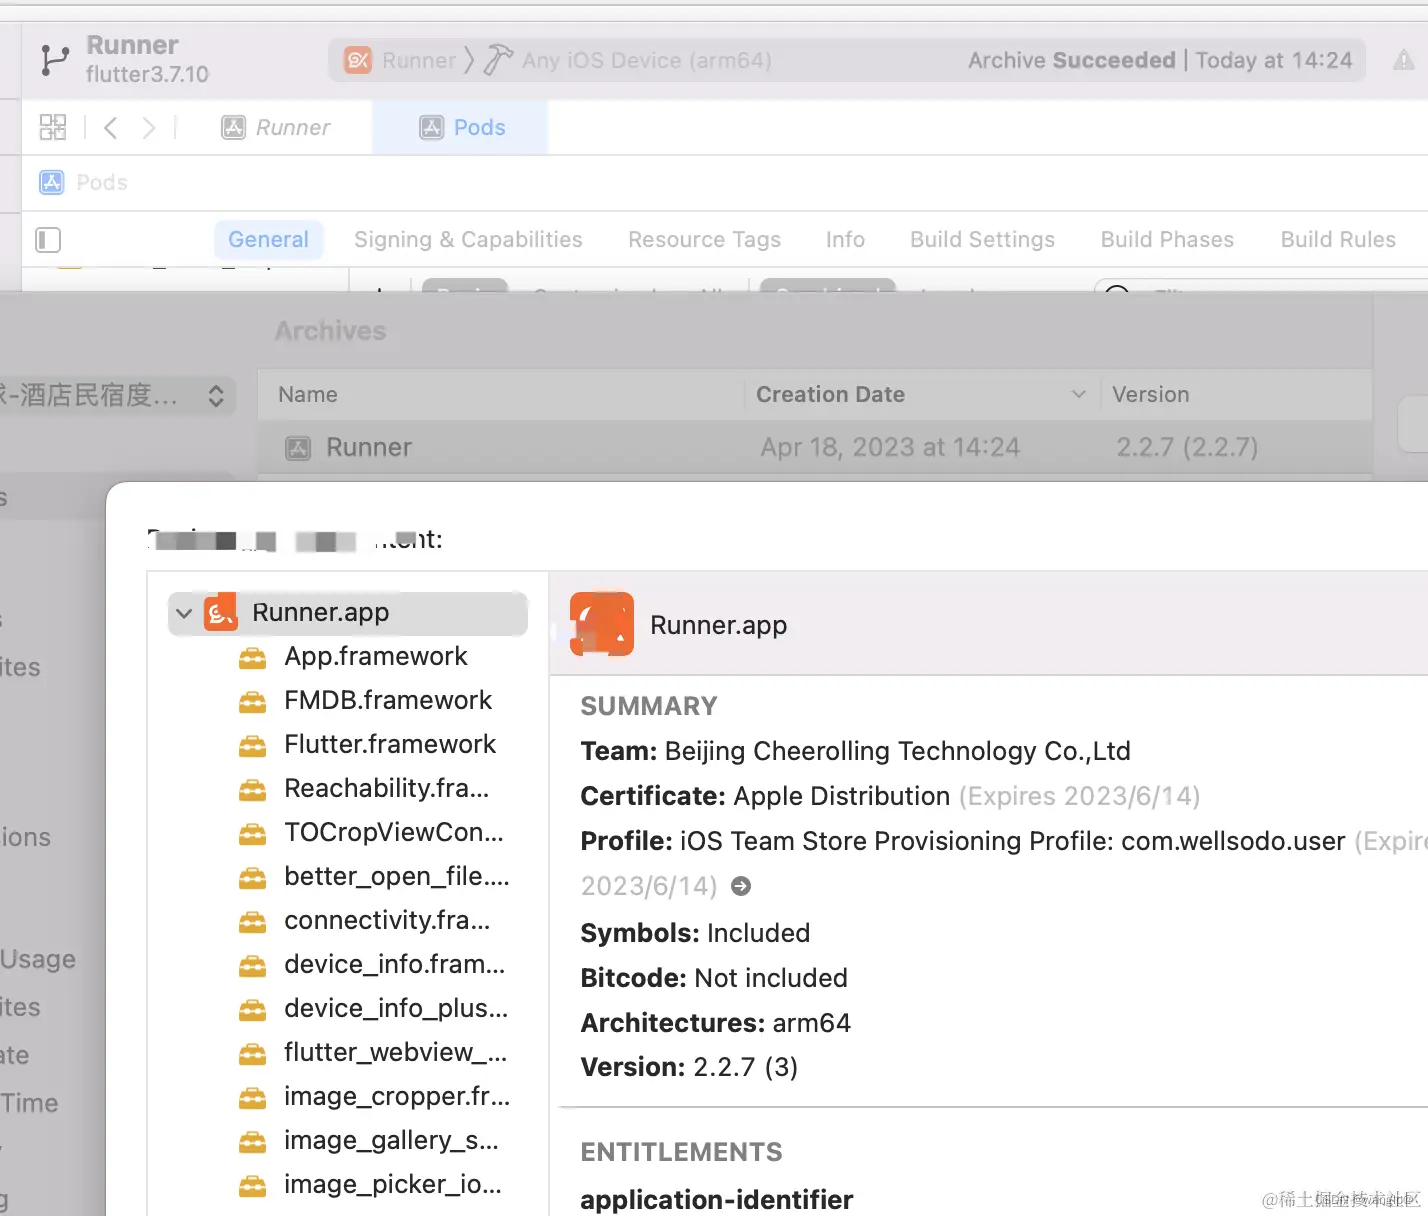Click the source control branch icon
The height and width of the screenshot is (1216, 1428).
[x=54, y=60]
